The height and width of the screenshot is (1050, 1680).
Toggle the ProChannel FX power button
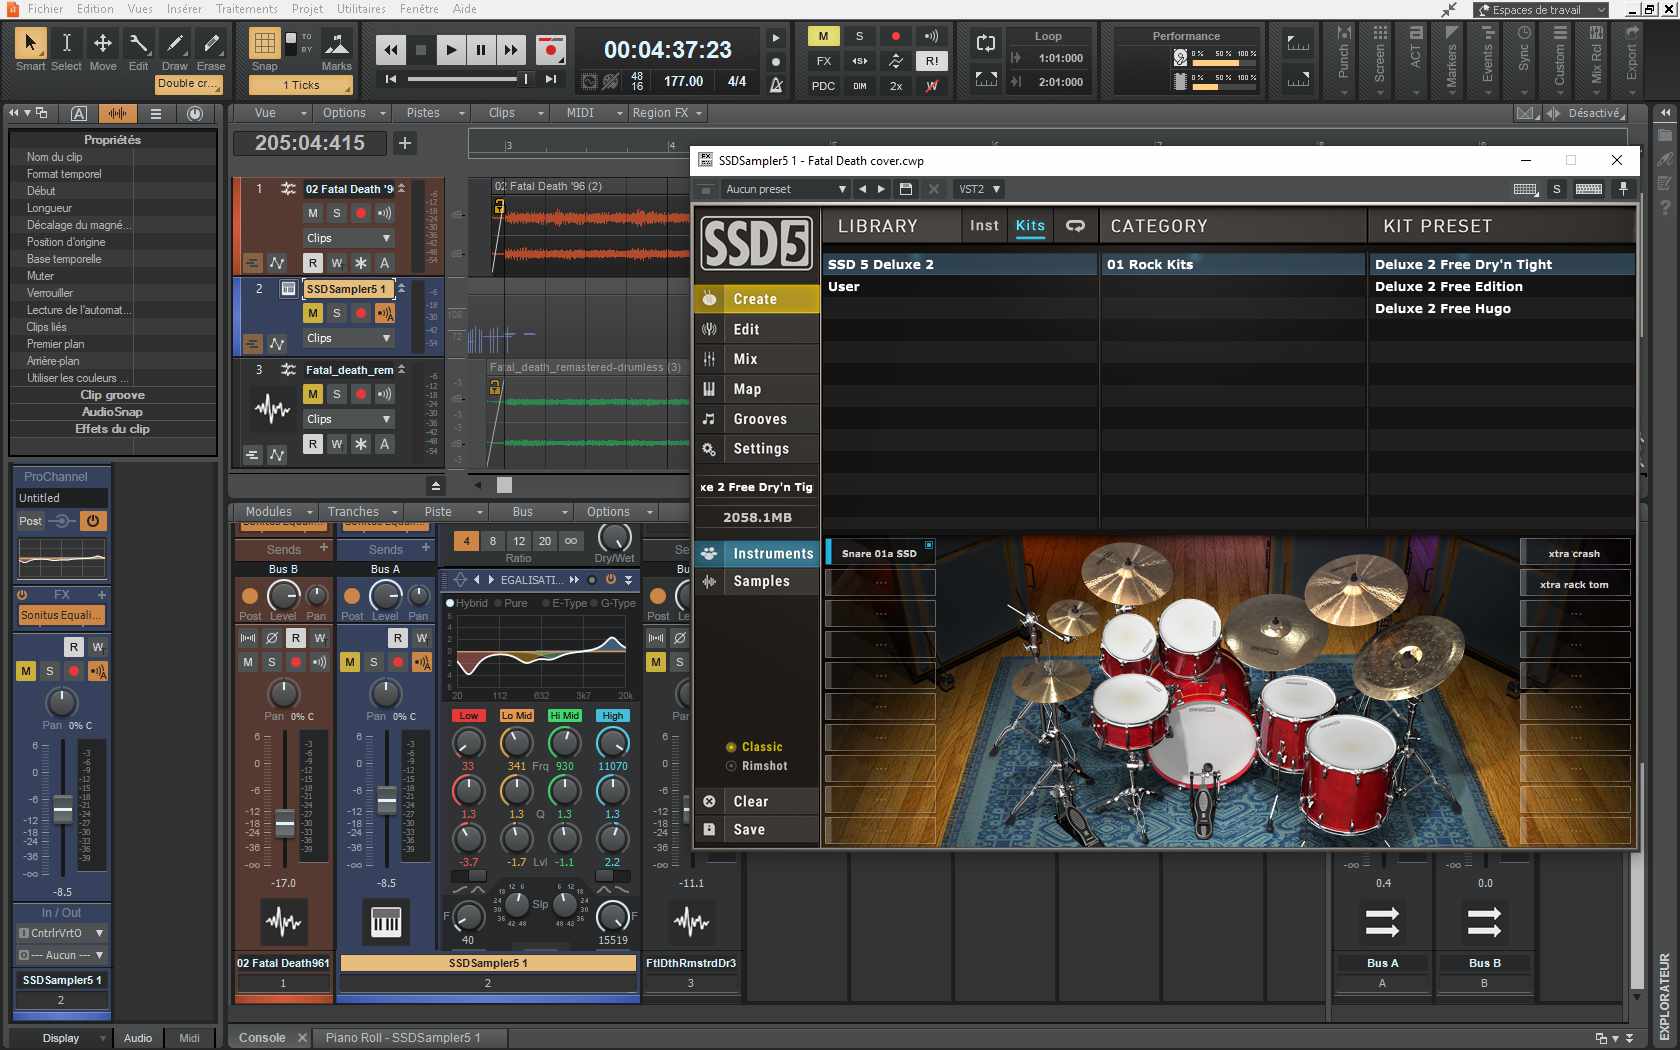[22, 594]
